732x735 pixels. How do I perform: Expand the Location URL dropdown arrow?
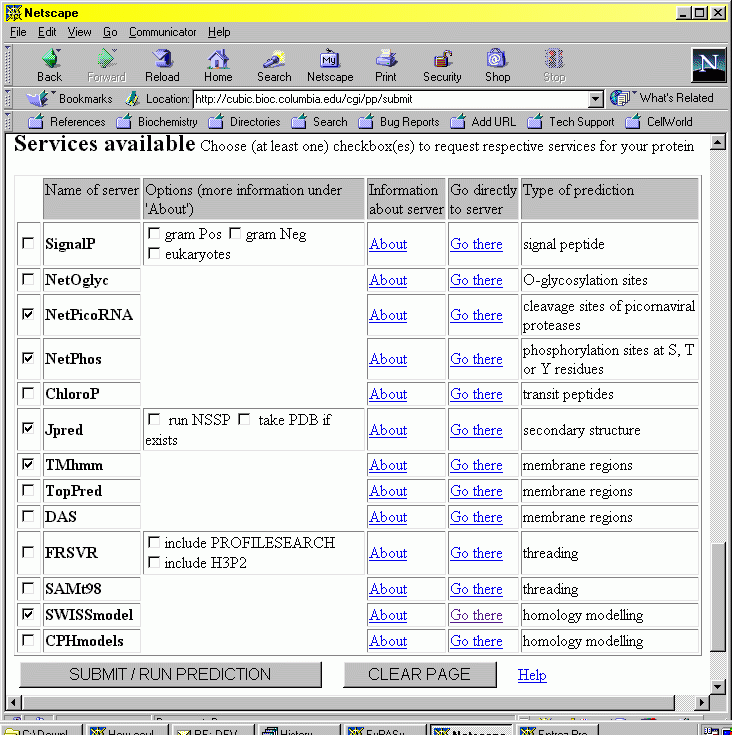click(x=595, y=99)
